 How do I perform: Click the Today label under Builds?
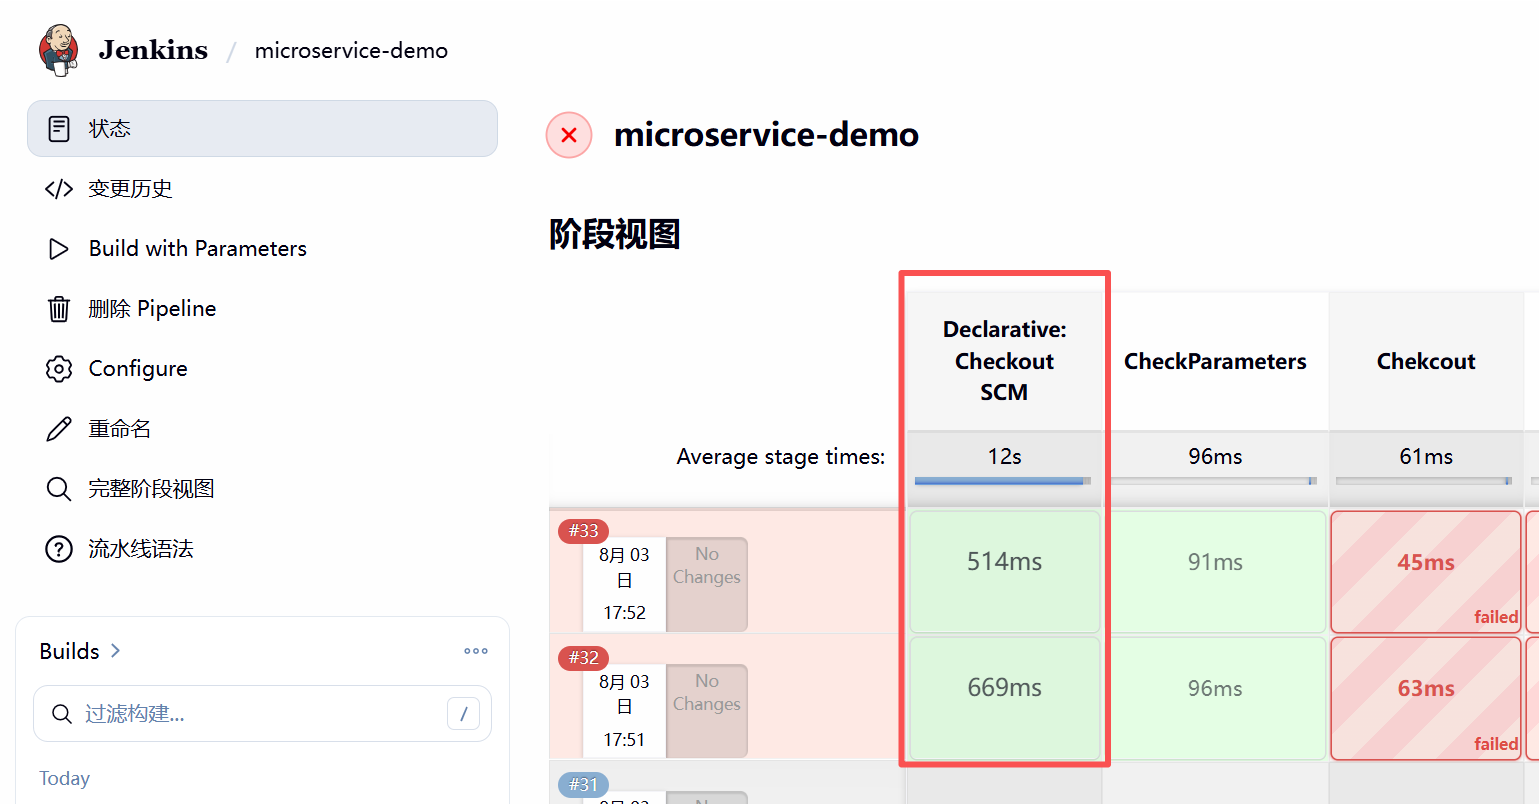[x=65, y=779]
